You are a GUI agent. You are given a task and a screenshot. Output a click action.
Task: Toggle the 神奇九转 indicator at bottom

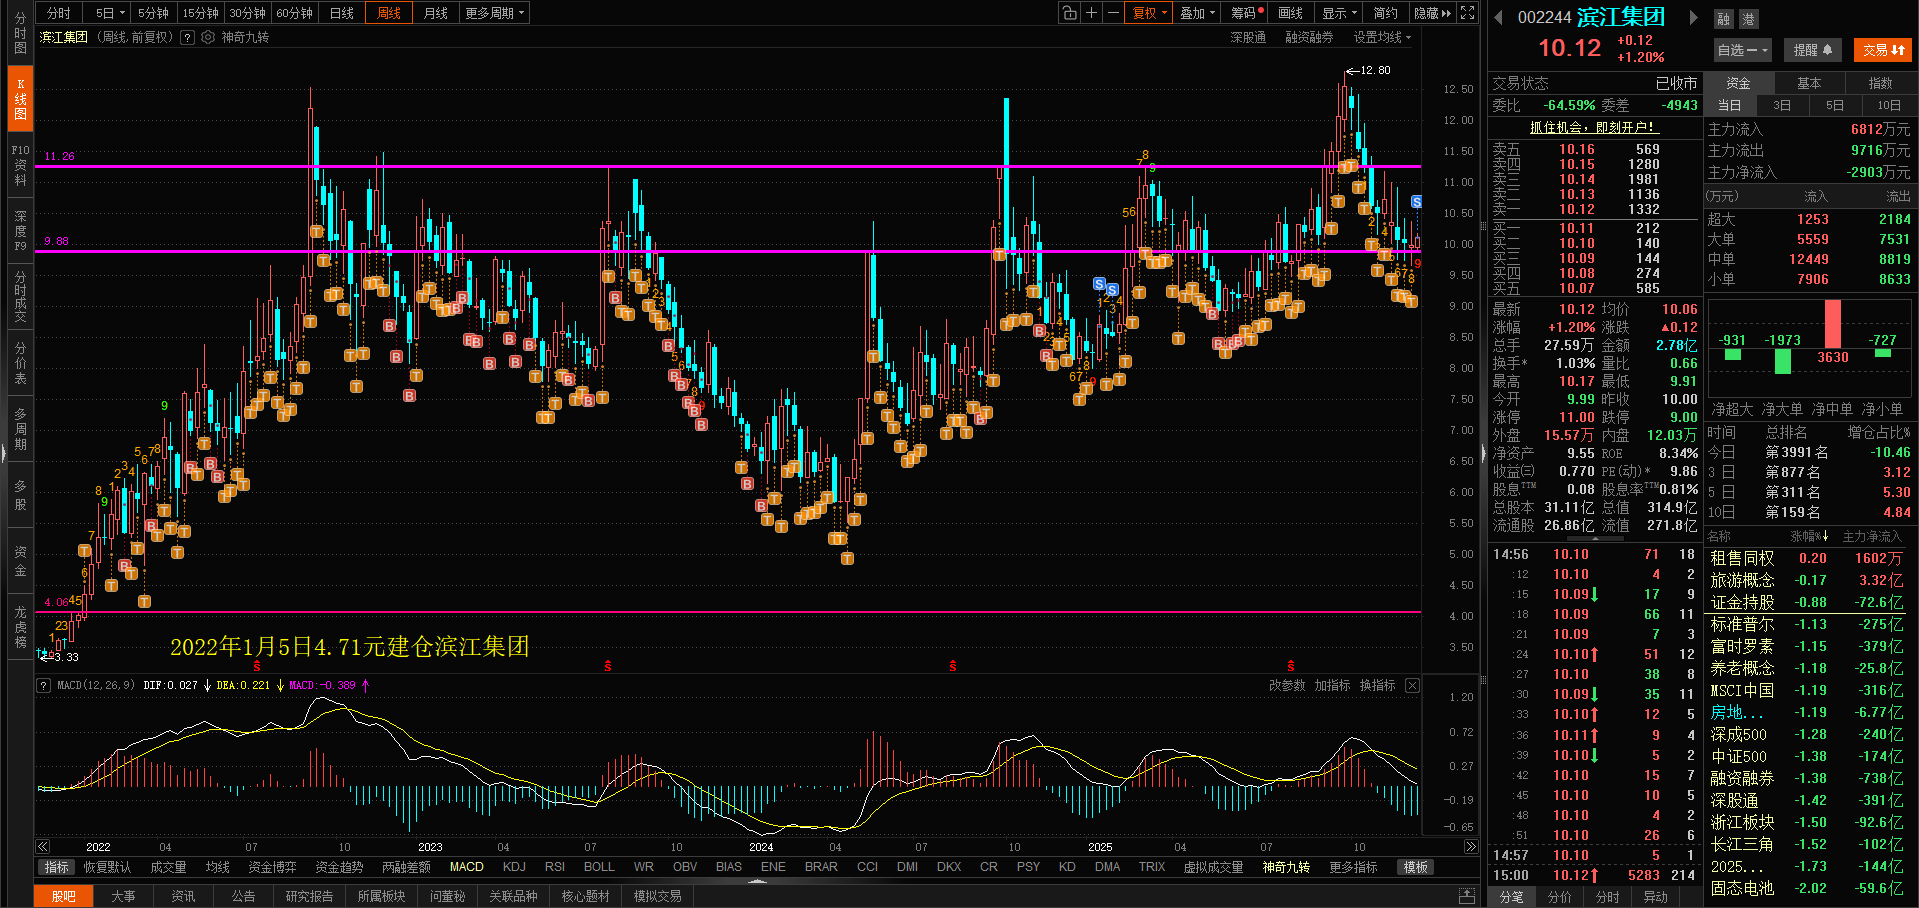tap(1285, 867)
